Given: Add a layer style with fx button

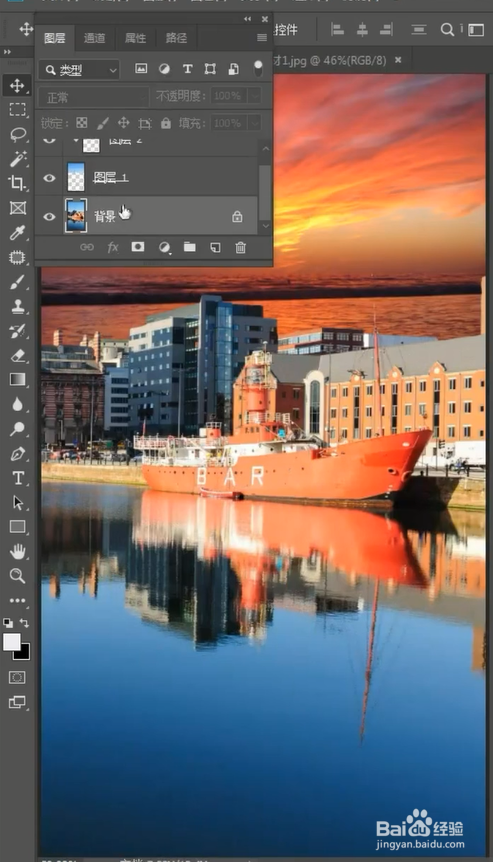Looking at the screenshot, I should click(x=113, y=247).
